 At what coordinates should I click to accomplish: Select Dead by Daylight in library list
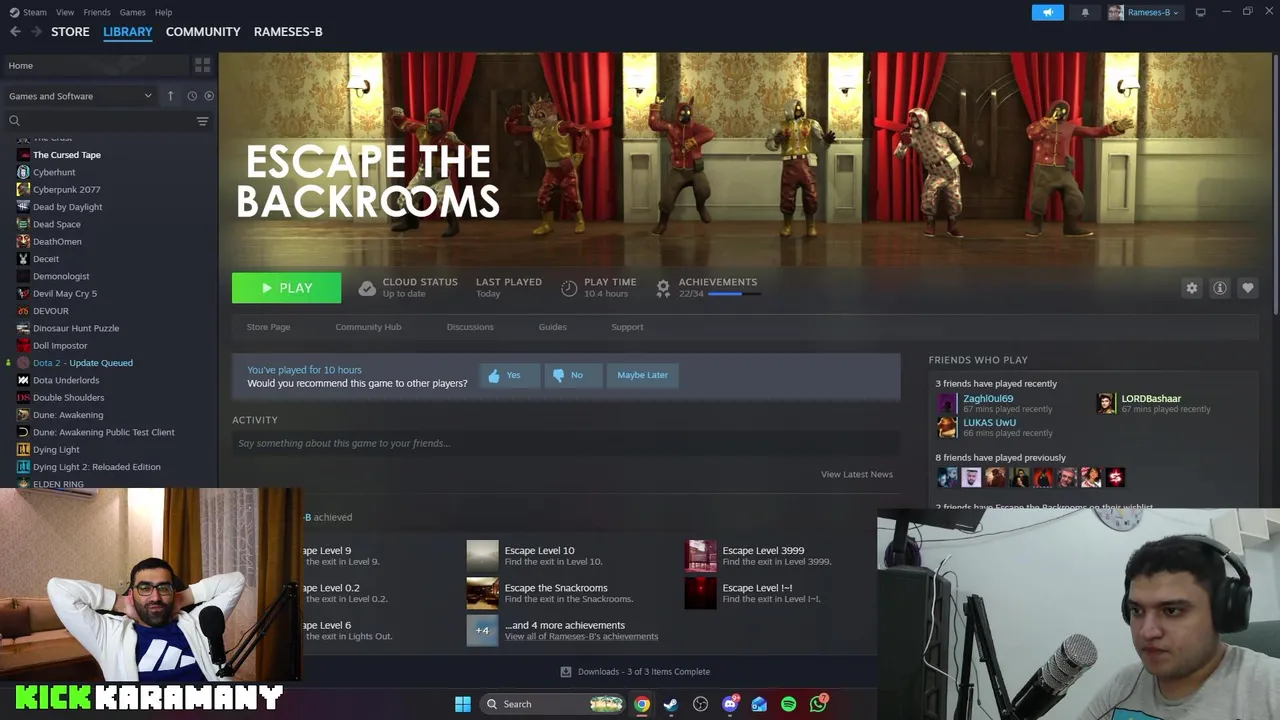[67, 207]
